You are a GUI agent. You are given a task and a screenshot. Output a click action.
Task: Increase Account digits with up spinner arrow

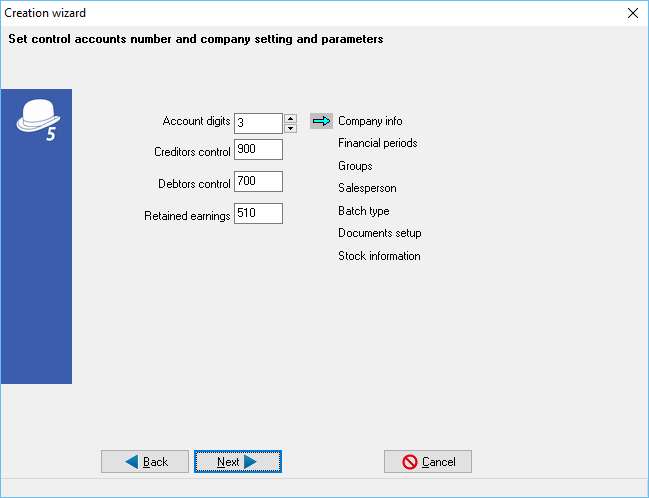pos(290,118)
